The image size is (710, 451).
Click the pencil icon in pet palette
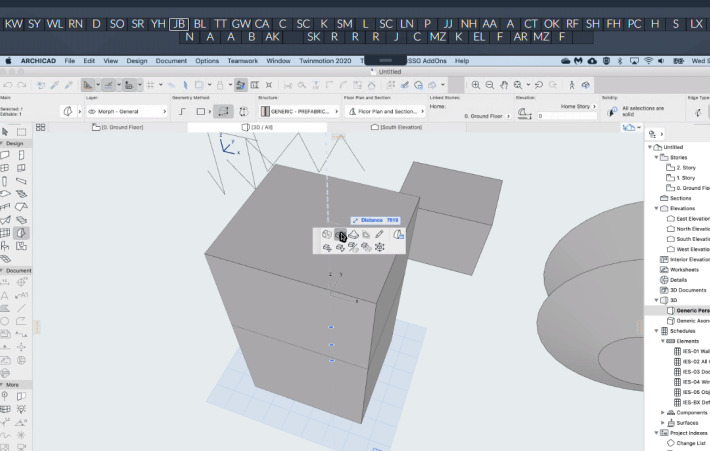(379, 234)
